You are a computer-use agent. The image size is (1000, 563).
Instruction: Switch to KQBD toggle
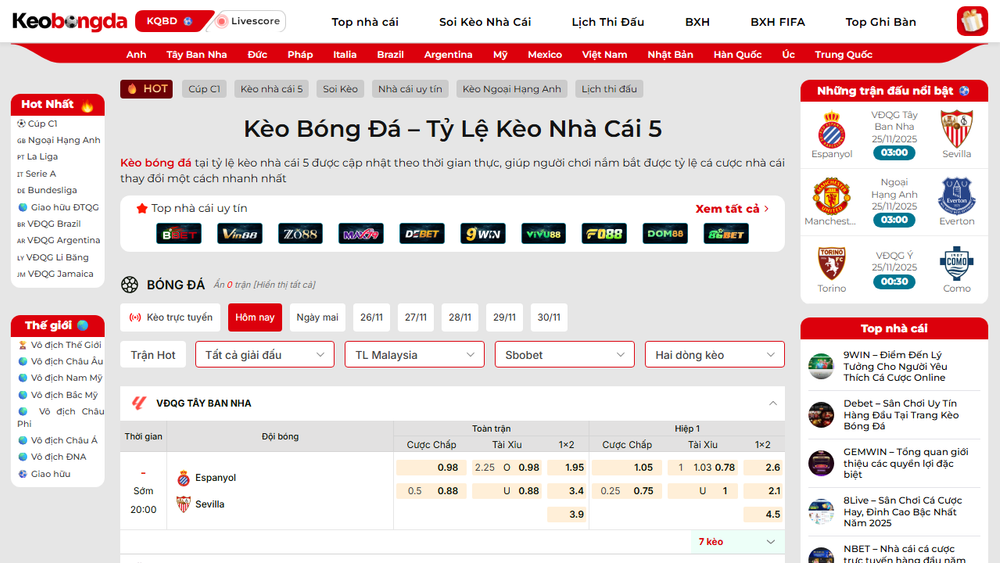(170, 21)
